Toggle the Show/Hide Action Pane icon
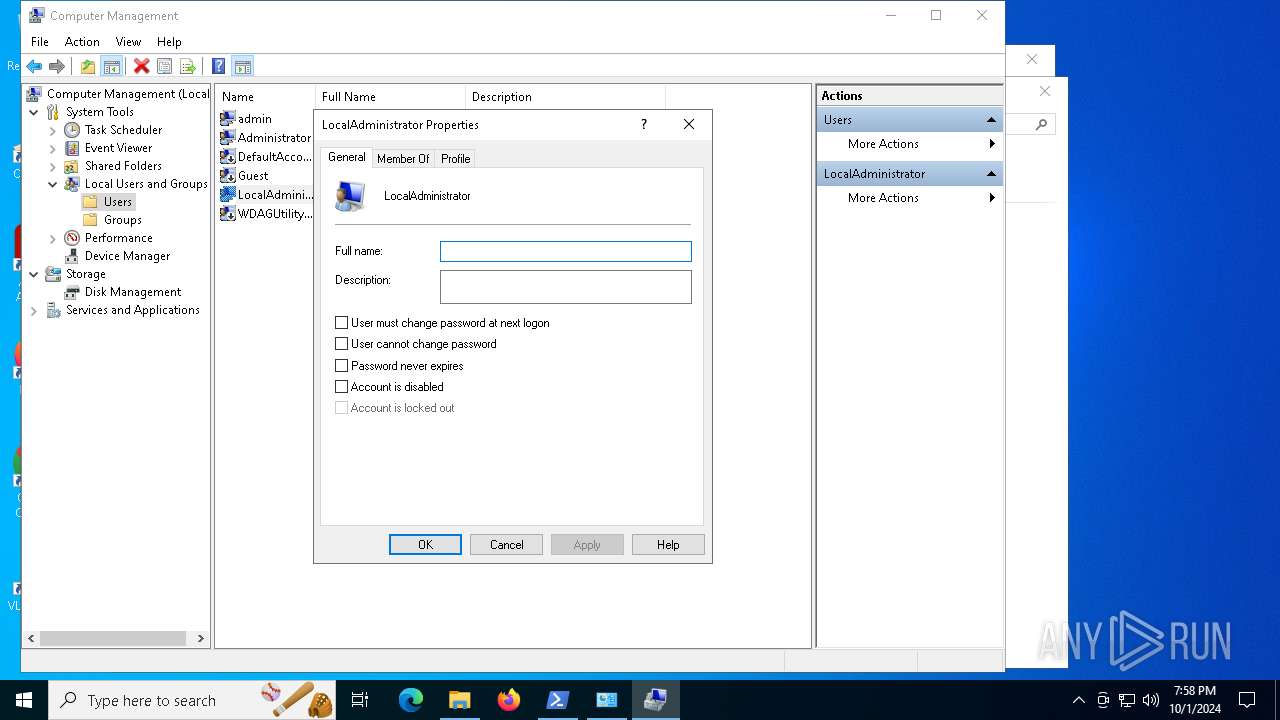Screen dimensions: 1280x720 click(x=242, y=66)
